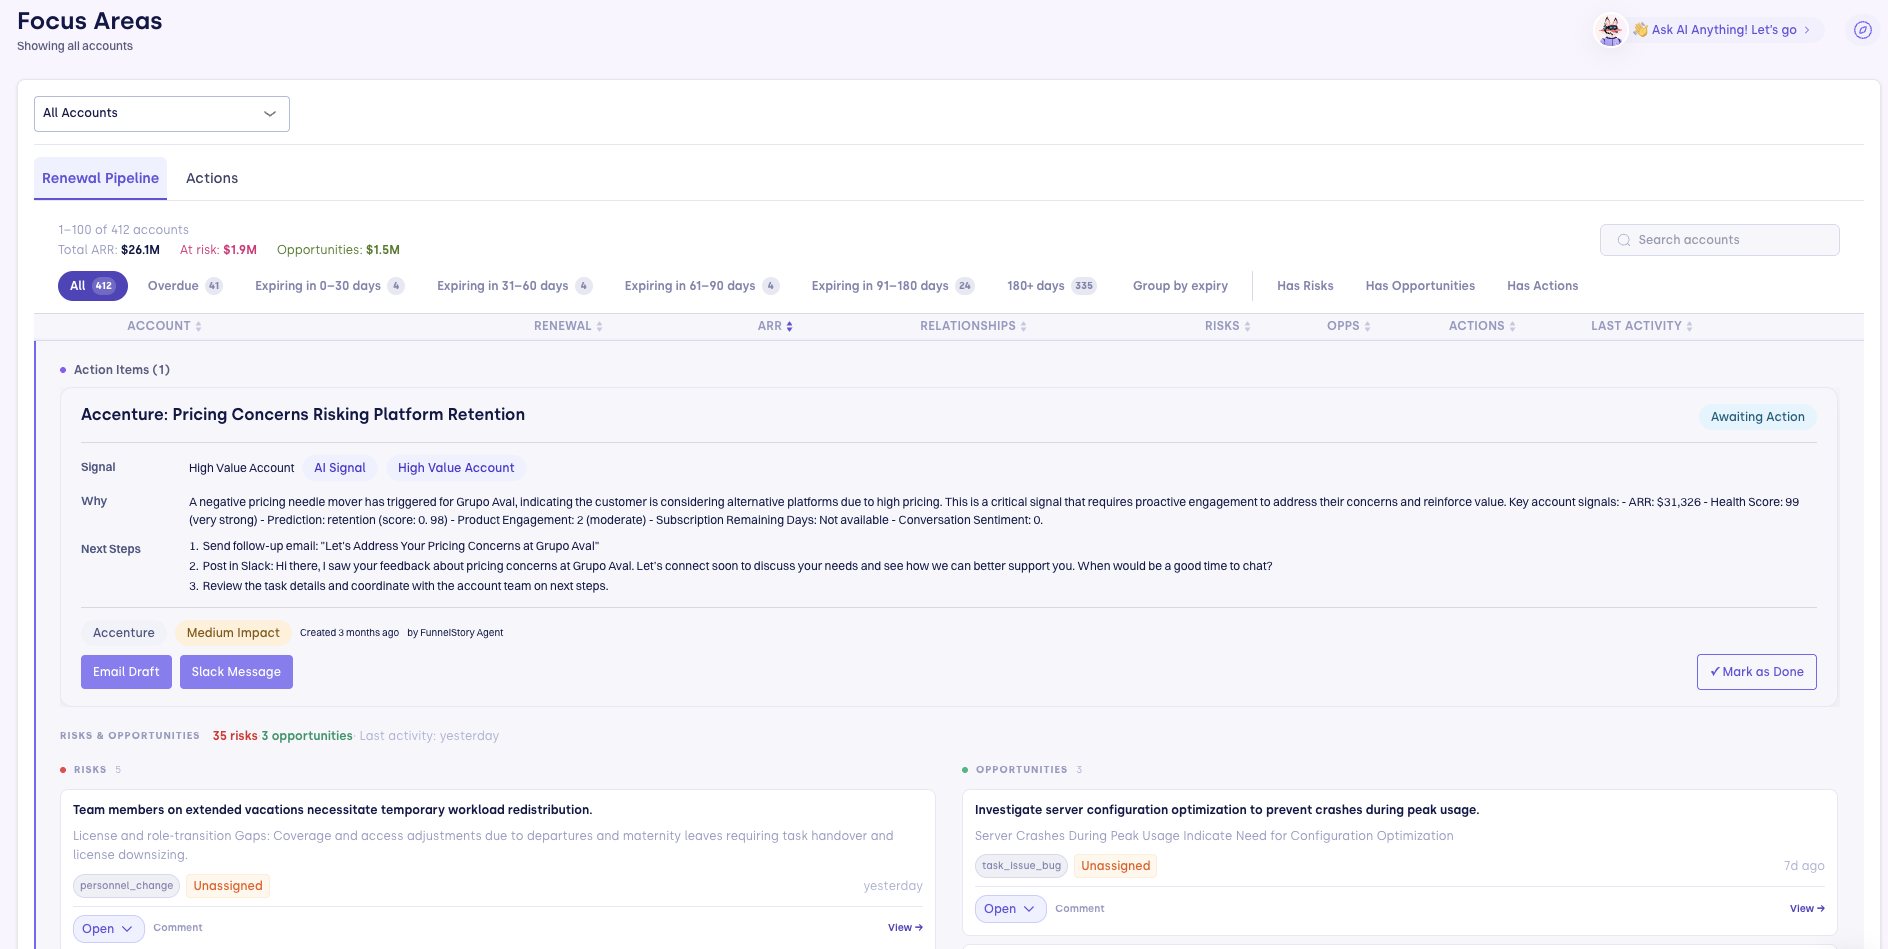Click View link on server optimization card
This screenshot has height=949, width=1888.
pyautogui.click(x=1807, y=909)
